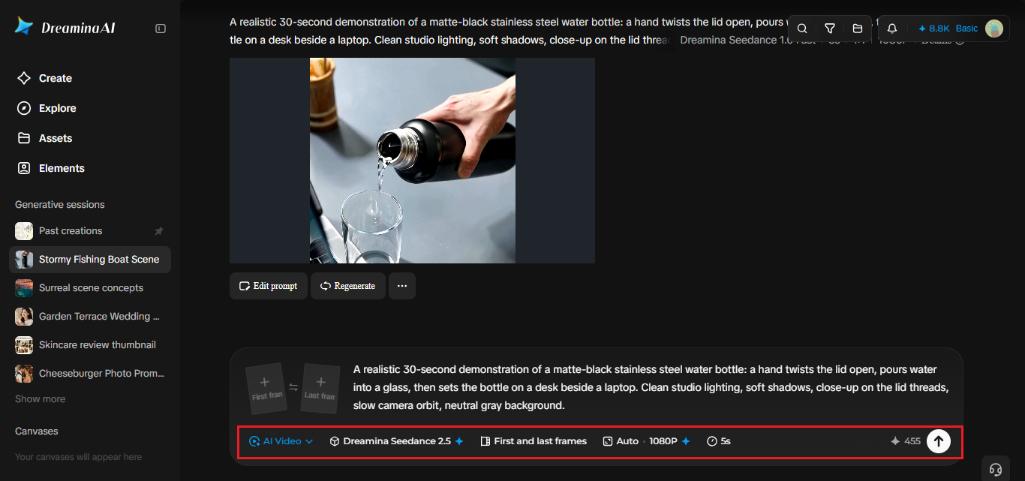Image resolution: width=1025 pixels, height=481 pixels.
Task: Go to the Explore section
Action: [46, 108]
